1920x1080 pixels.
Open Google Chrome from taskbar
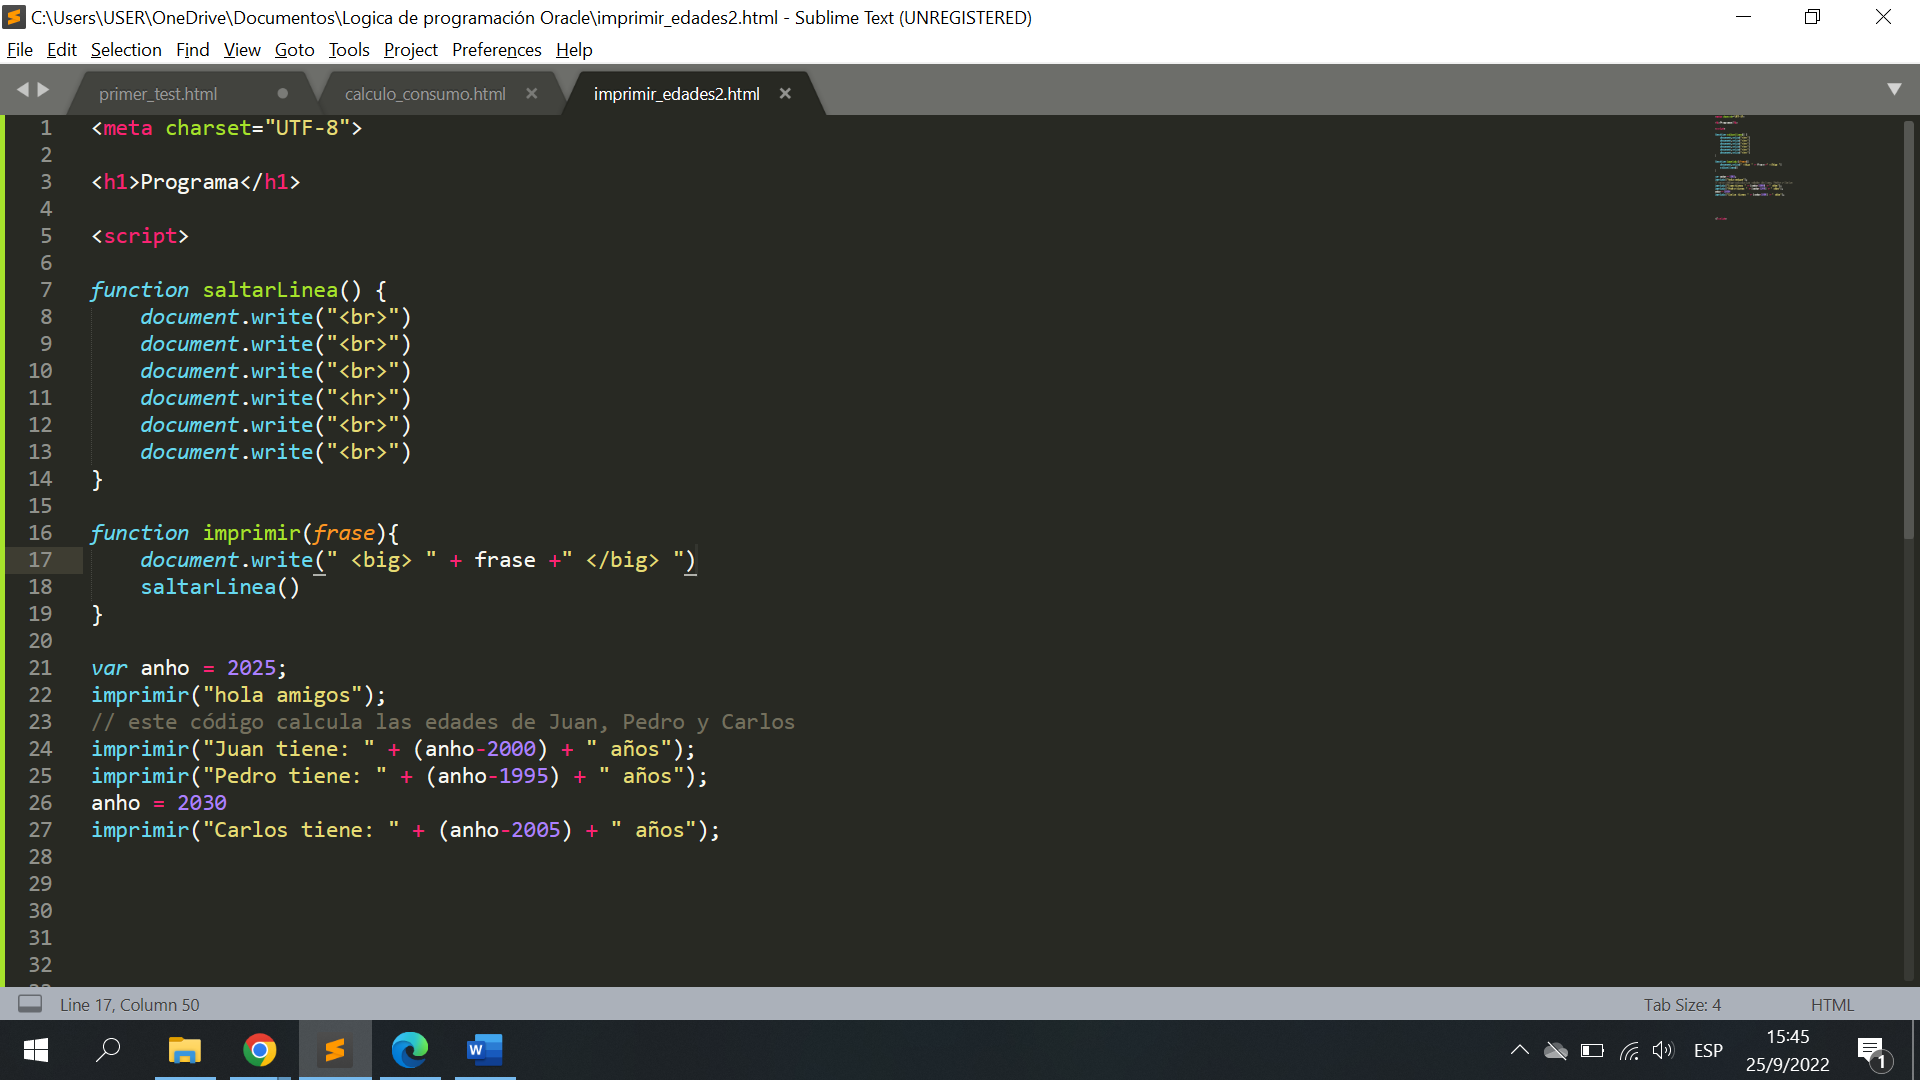point(260,1050)
